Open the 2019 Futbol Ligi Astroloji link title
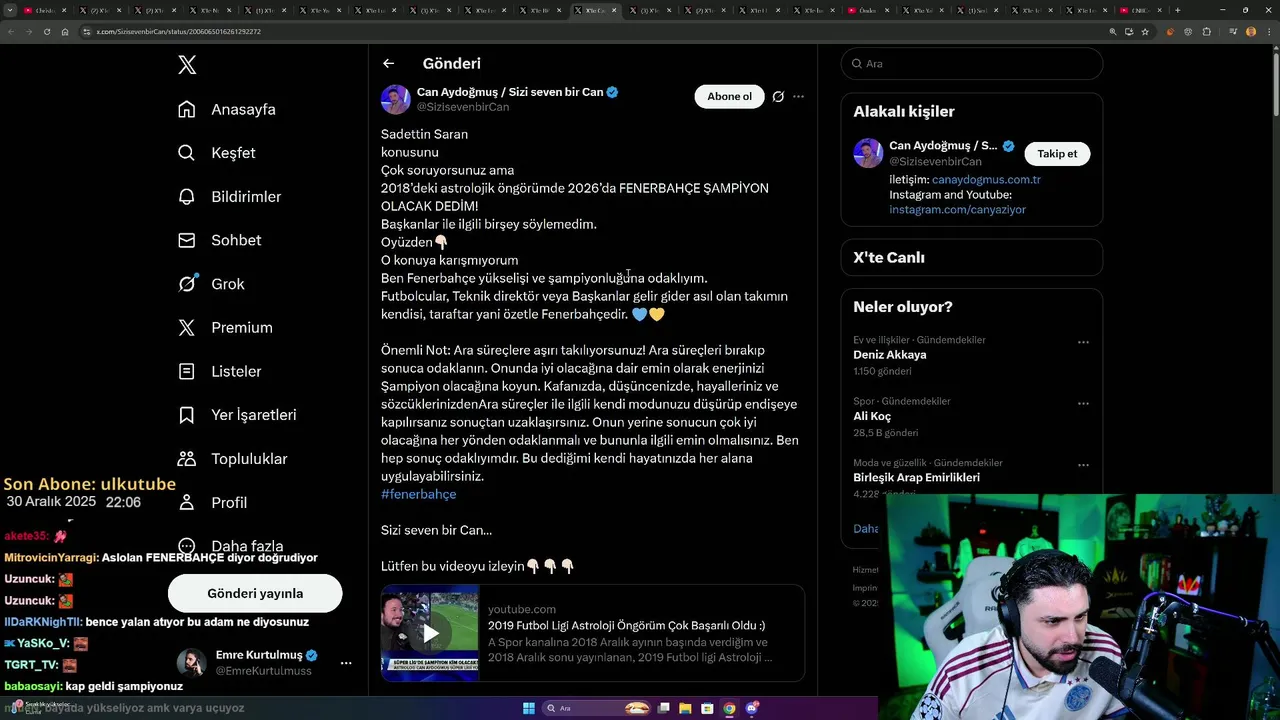This screenshot has width=1280, height=720. (x=626, y=625)
